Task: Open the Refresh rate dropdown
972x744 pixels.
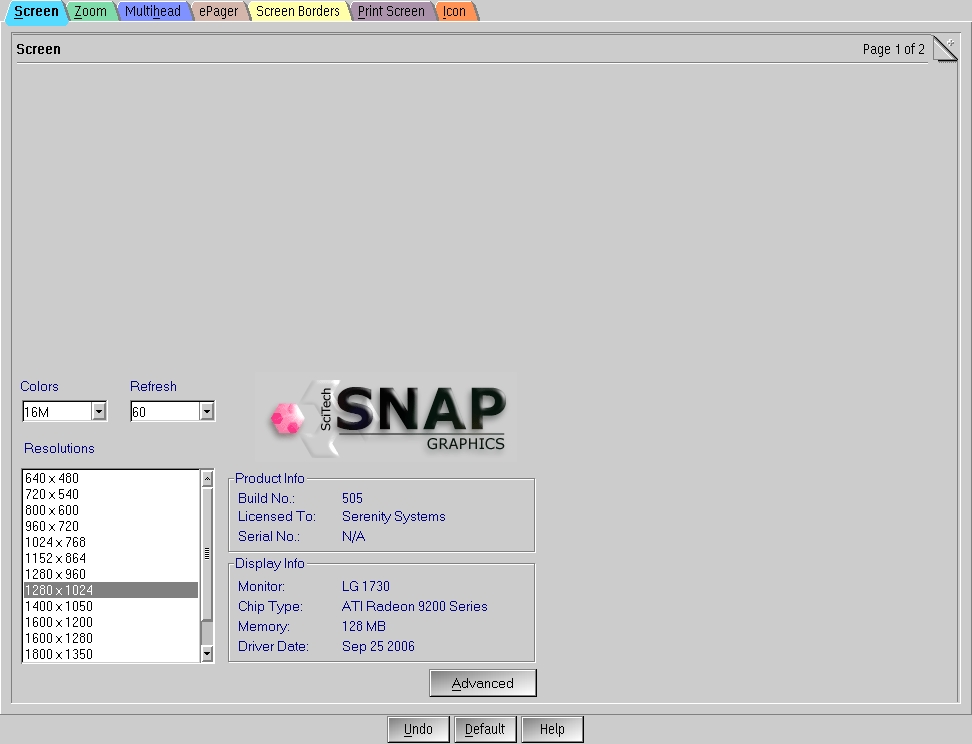Action: pos(206,411)
